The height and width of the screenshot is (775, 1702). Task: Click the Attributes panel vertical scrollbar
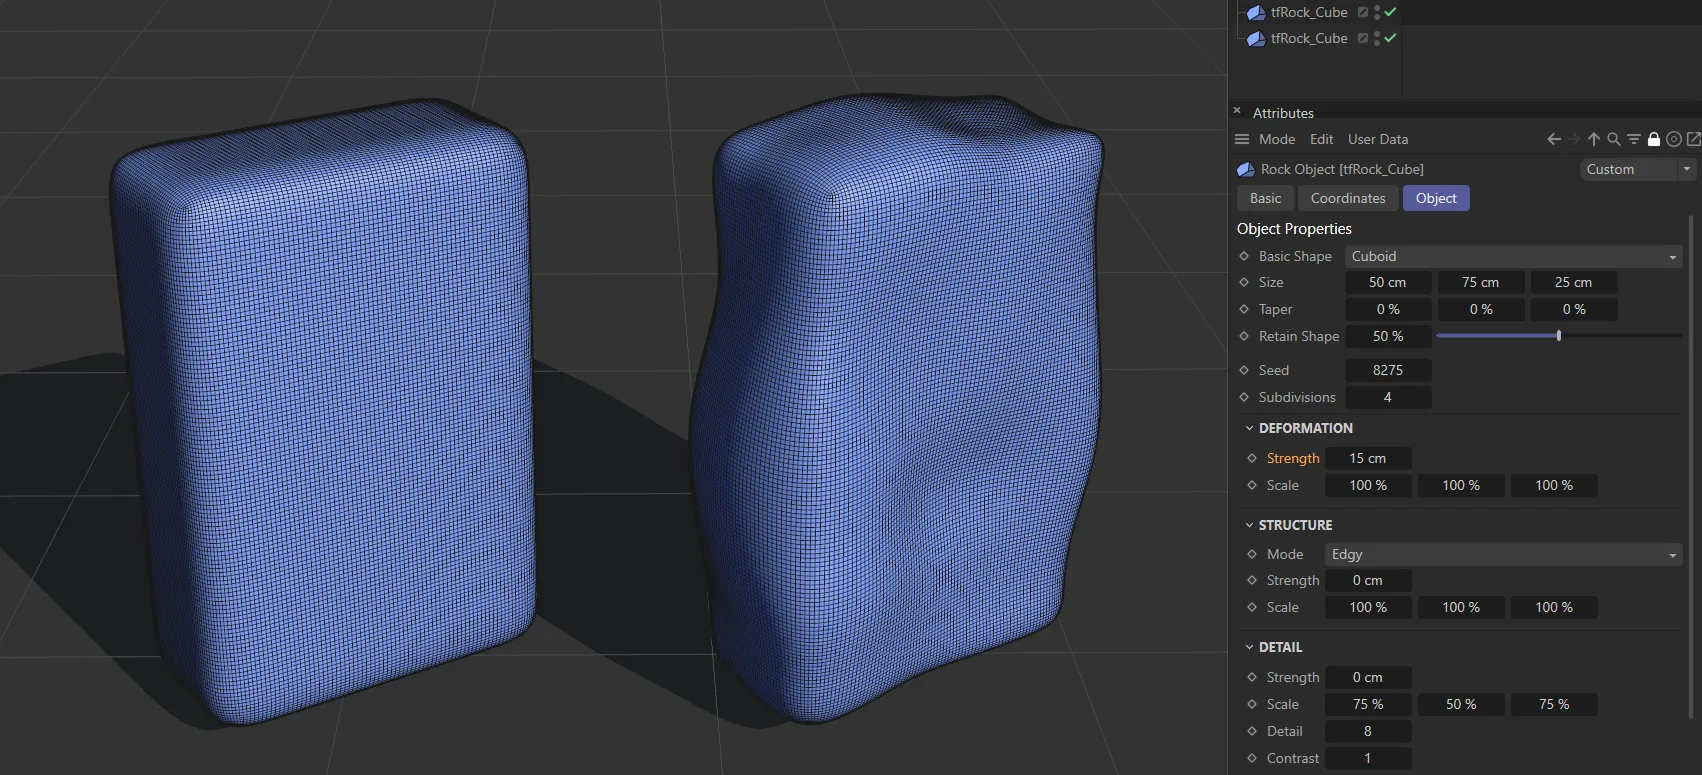[1691, 465]
